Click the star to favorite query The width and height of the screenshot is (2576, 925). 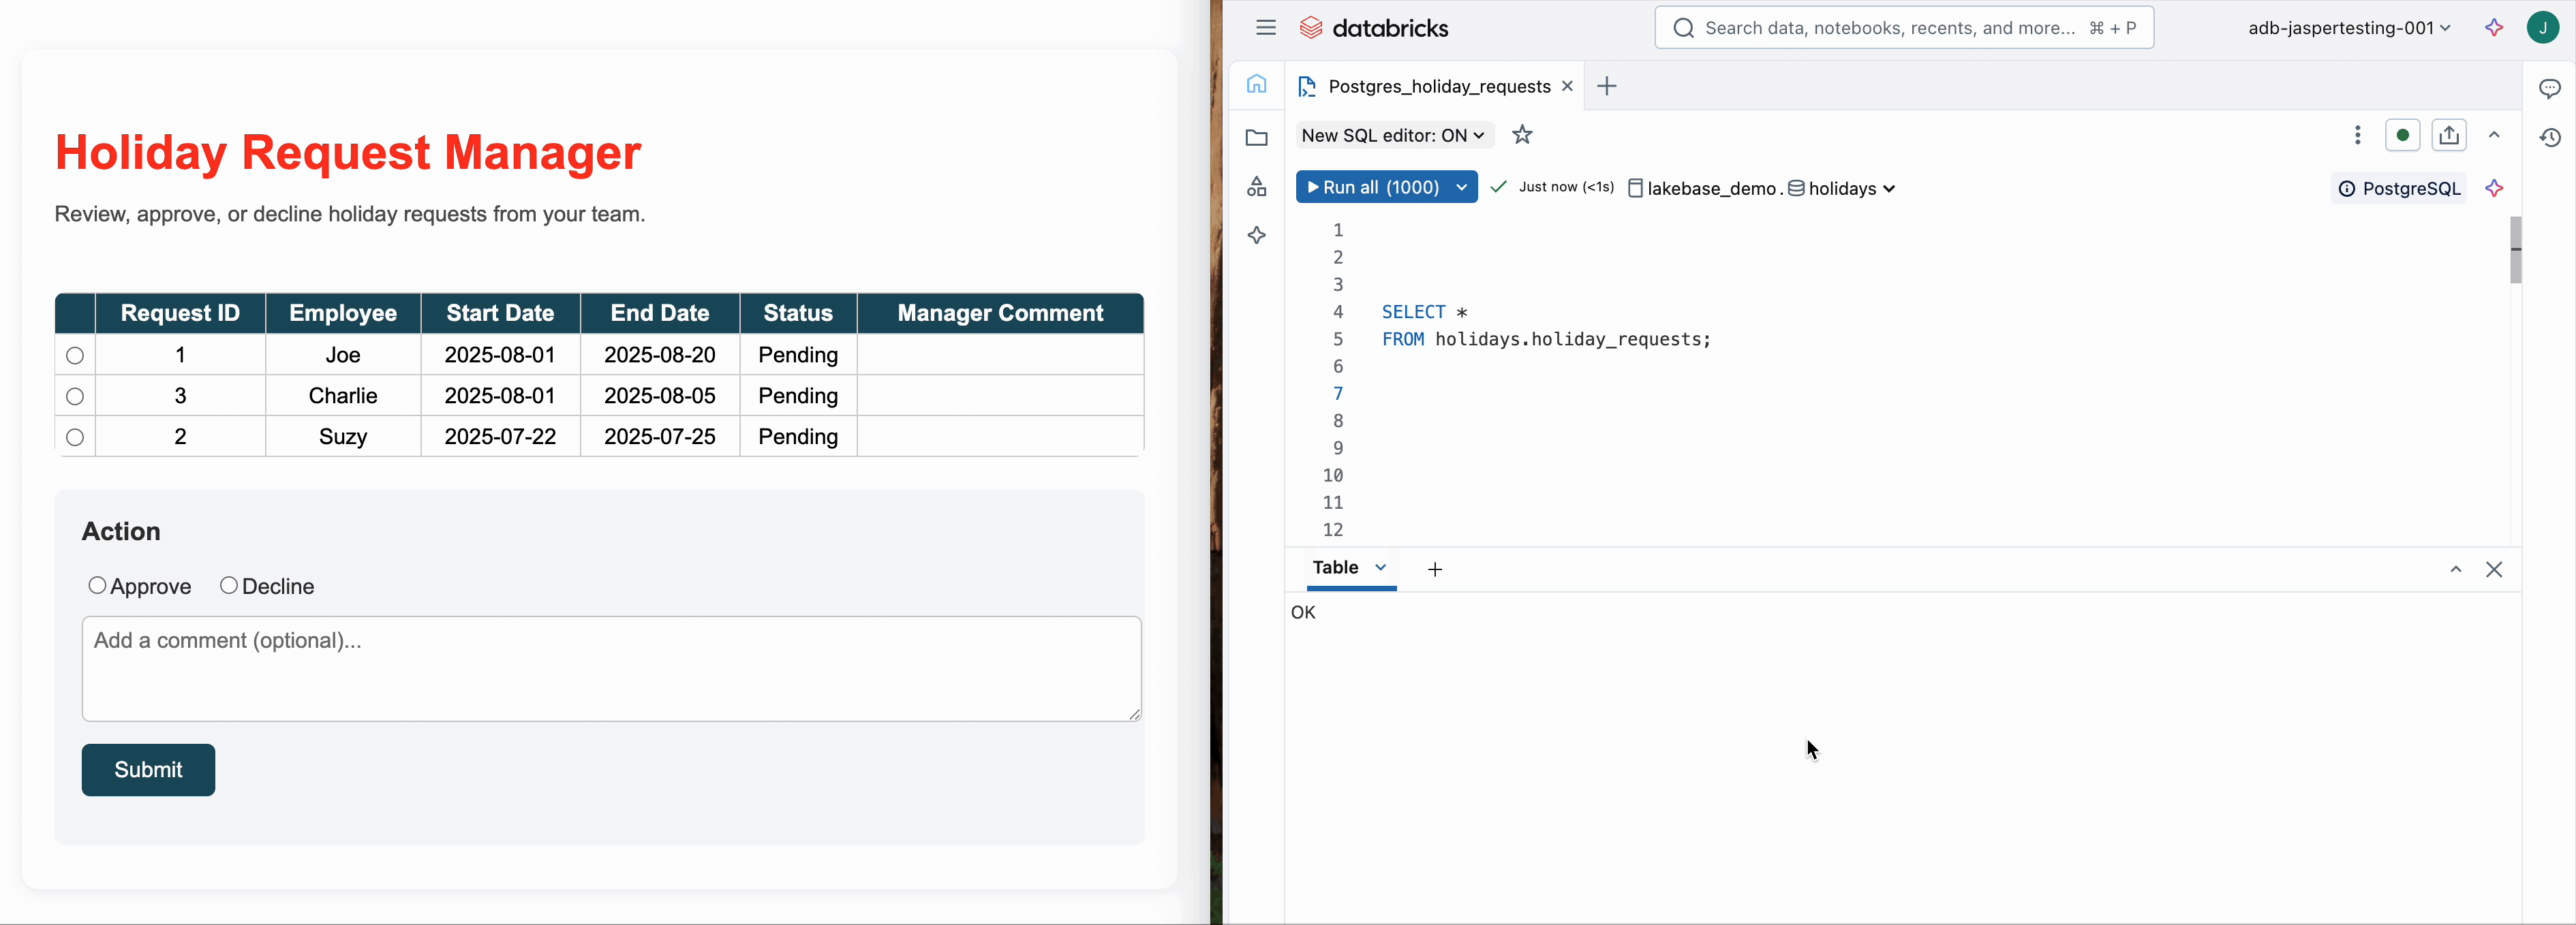click(x=1522, y=135)
